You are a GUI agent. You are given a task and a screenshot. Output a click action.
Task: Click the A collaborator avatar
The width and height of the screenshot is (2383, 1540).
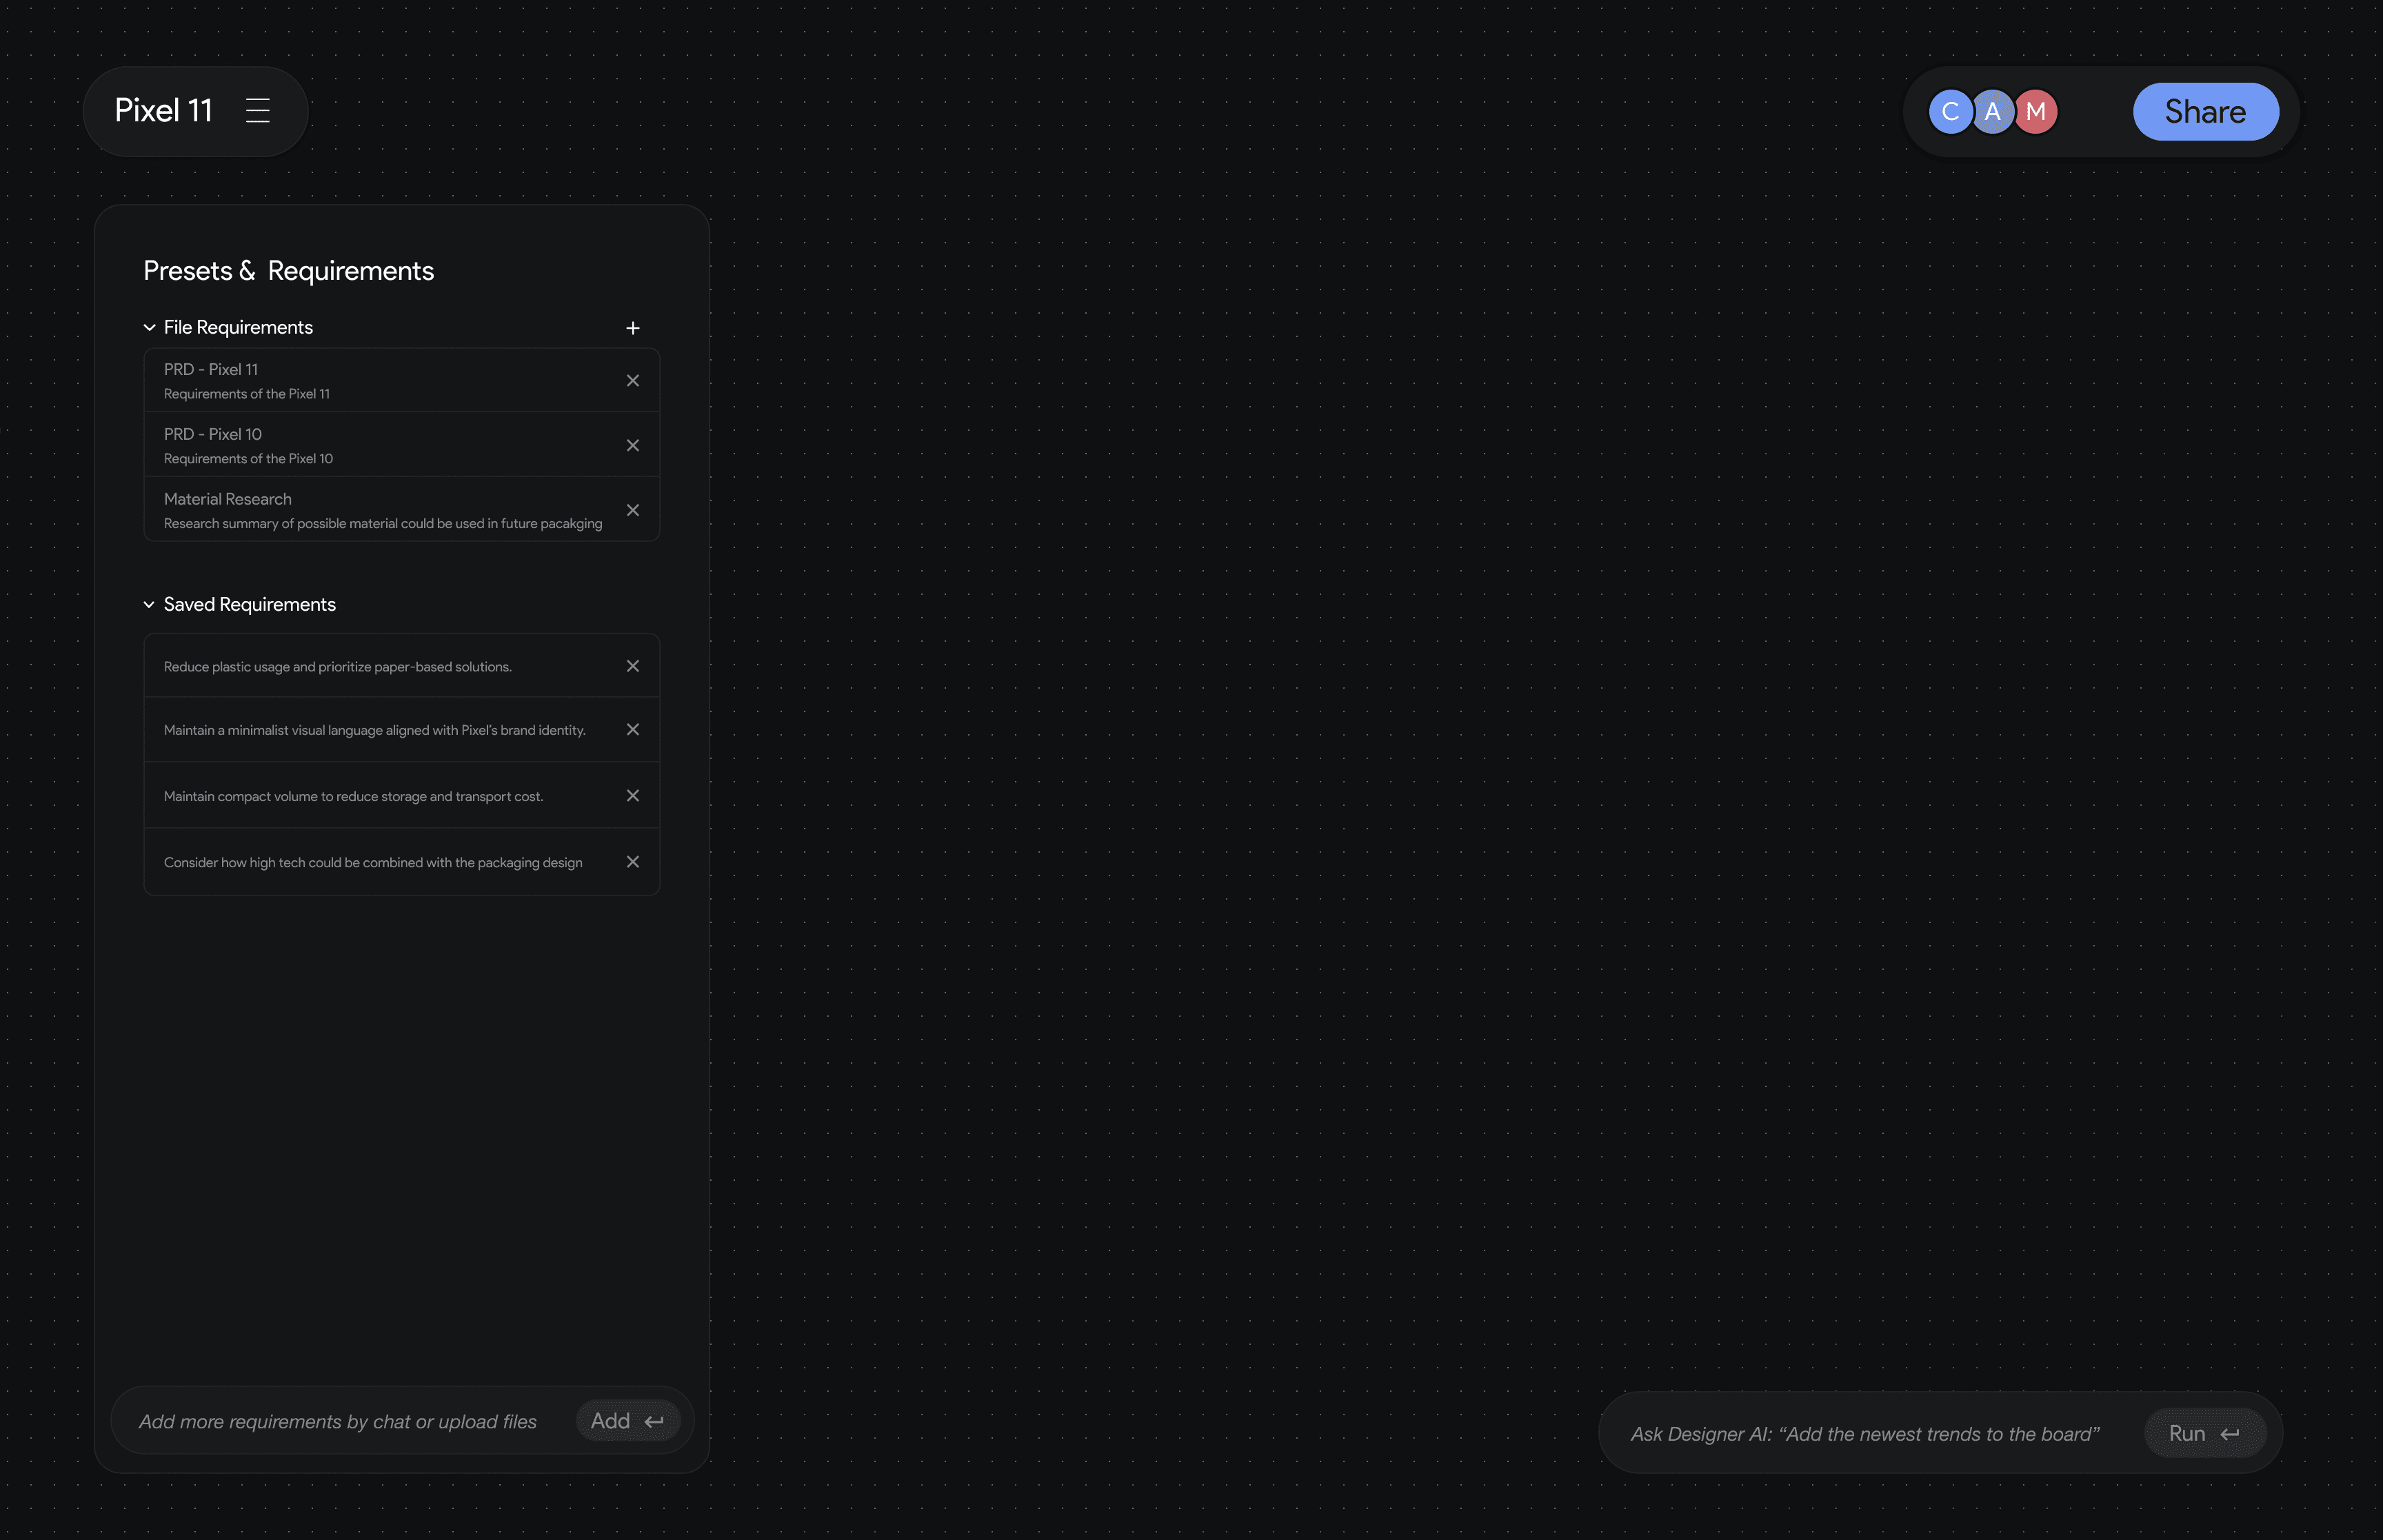coord(1994,112)
